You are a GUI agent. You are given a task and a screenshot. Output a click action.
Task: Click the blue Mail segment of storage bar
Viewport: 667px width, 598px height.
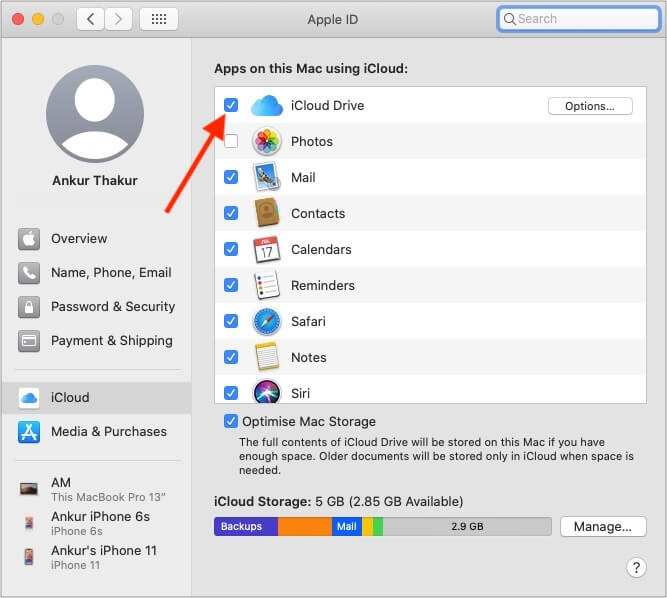coord(347,527)
